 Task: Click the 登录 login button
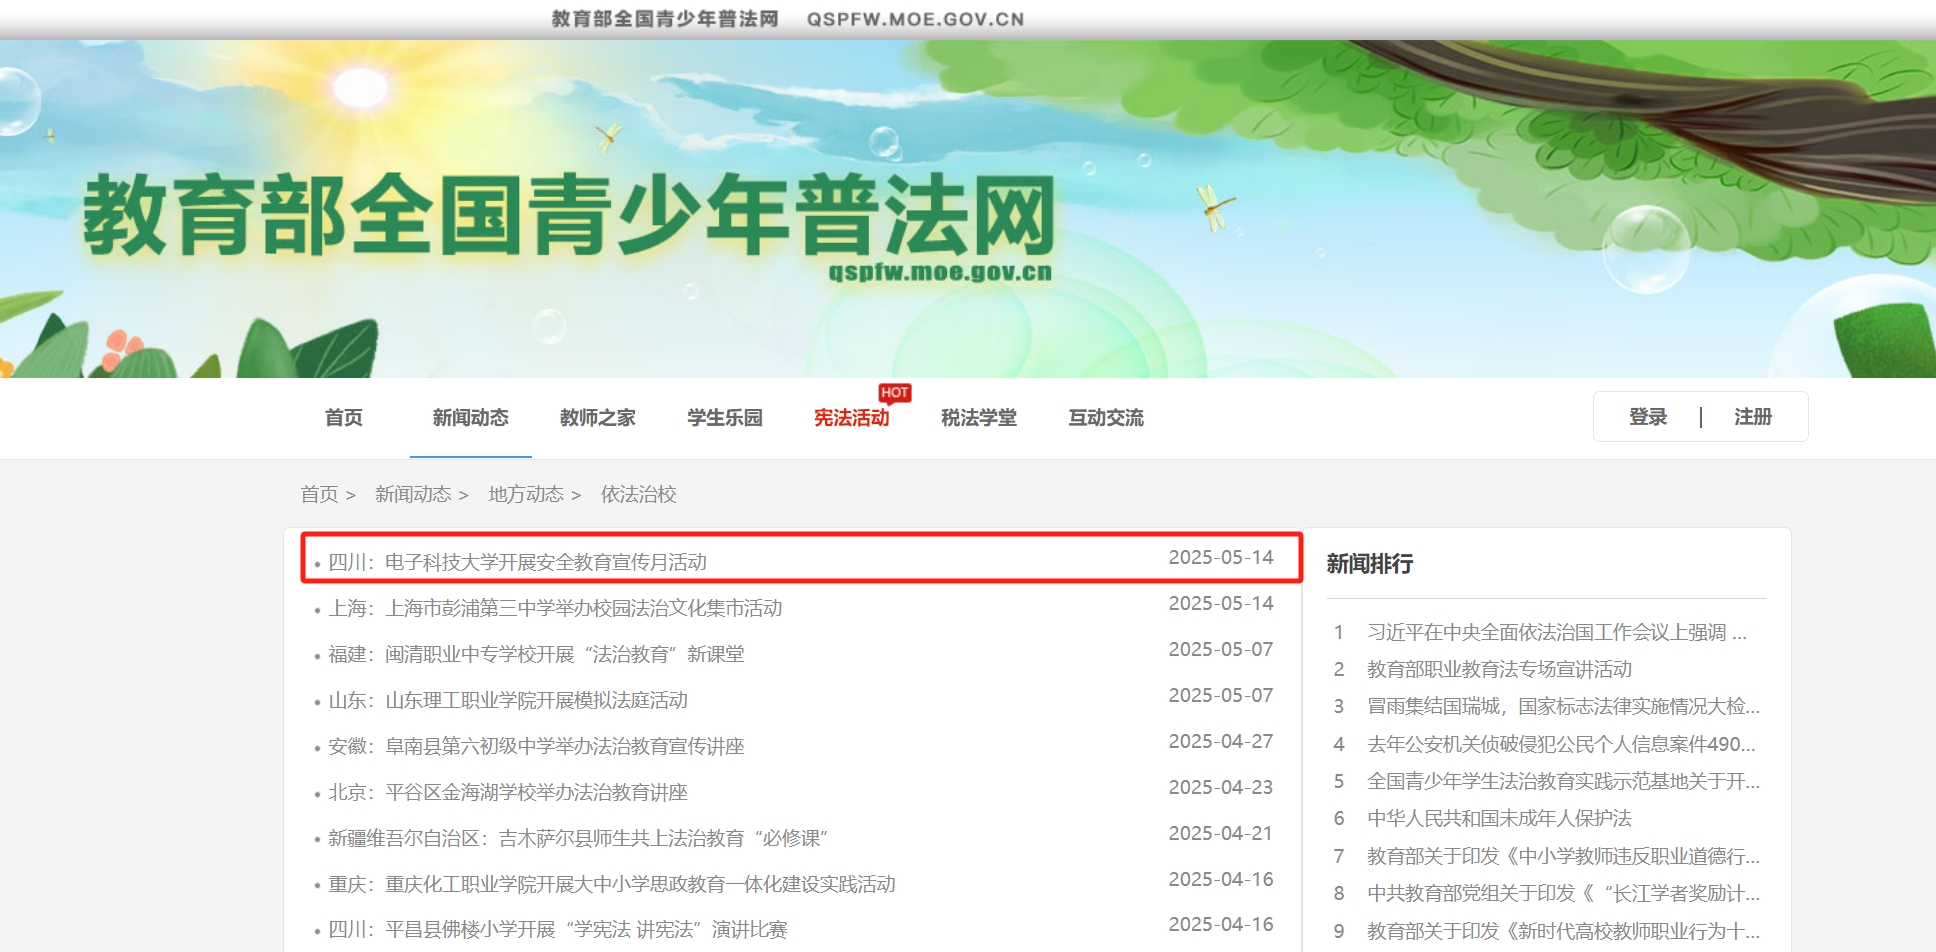pos(1648,417)
